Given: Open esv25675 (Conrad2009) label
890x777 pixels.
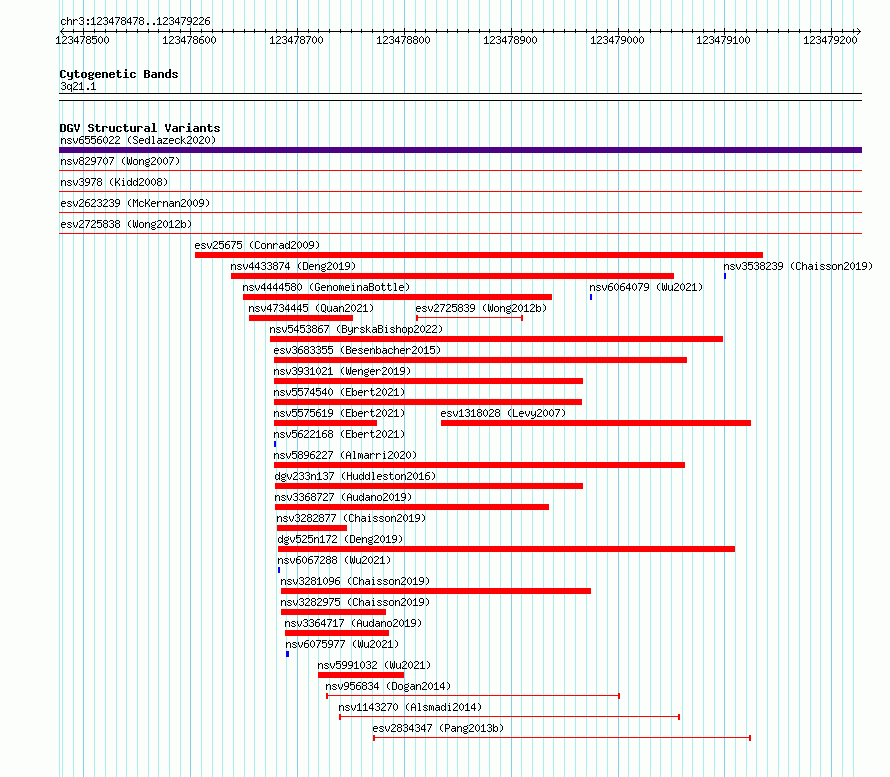Looking at the screenshot, I should (x=257, y=245).
